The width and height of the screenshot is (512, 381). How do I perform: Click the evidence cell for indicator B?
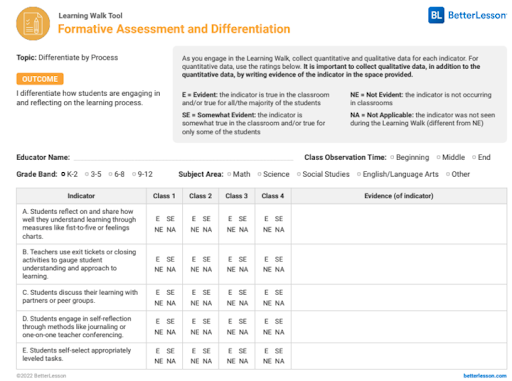[x=399, y=264]
